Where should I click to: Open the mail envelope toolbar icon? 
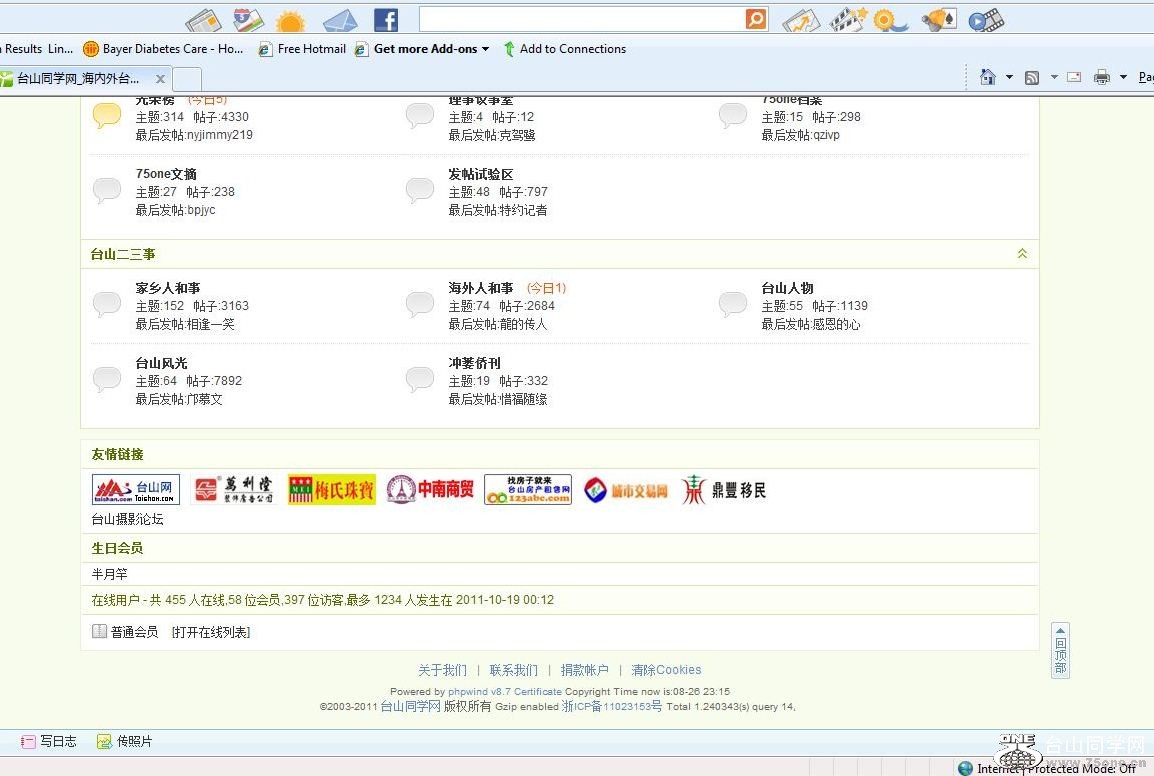tap(340, 20)
